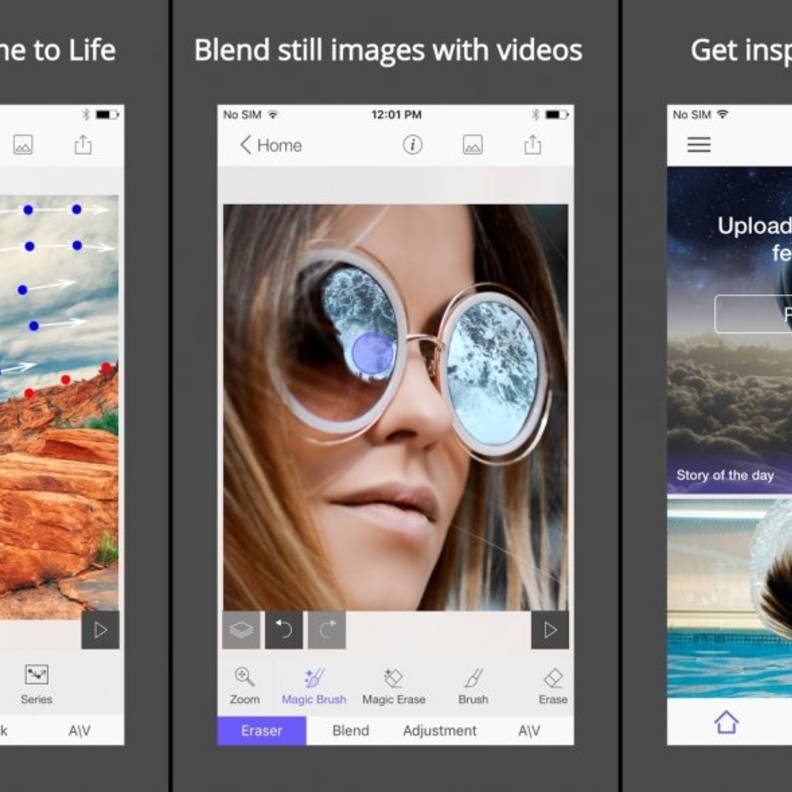The width and height of the screenshot is (792, 792).
Task: Pick the Erase tool
Action: [553, 686]
